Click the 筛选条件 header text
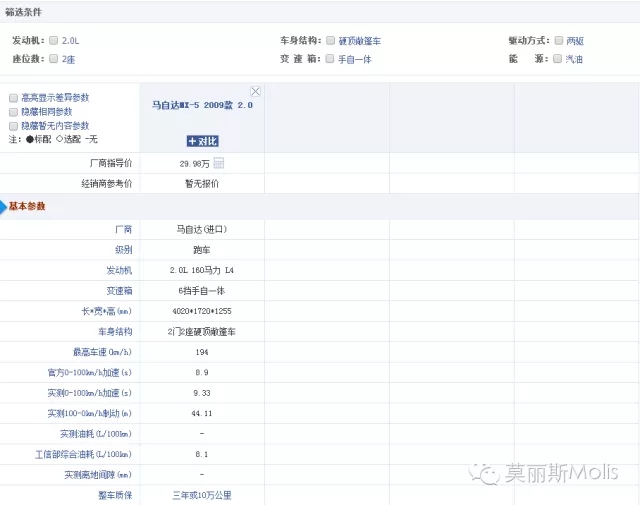Screen dimensions: 640x505 pyautogui.click(x=23, y=12)
